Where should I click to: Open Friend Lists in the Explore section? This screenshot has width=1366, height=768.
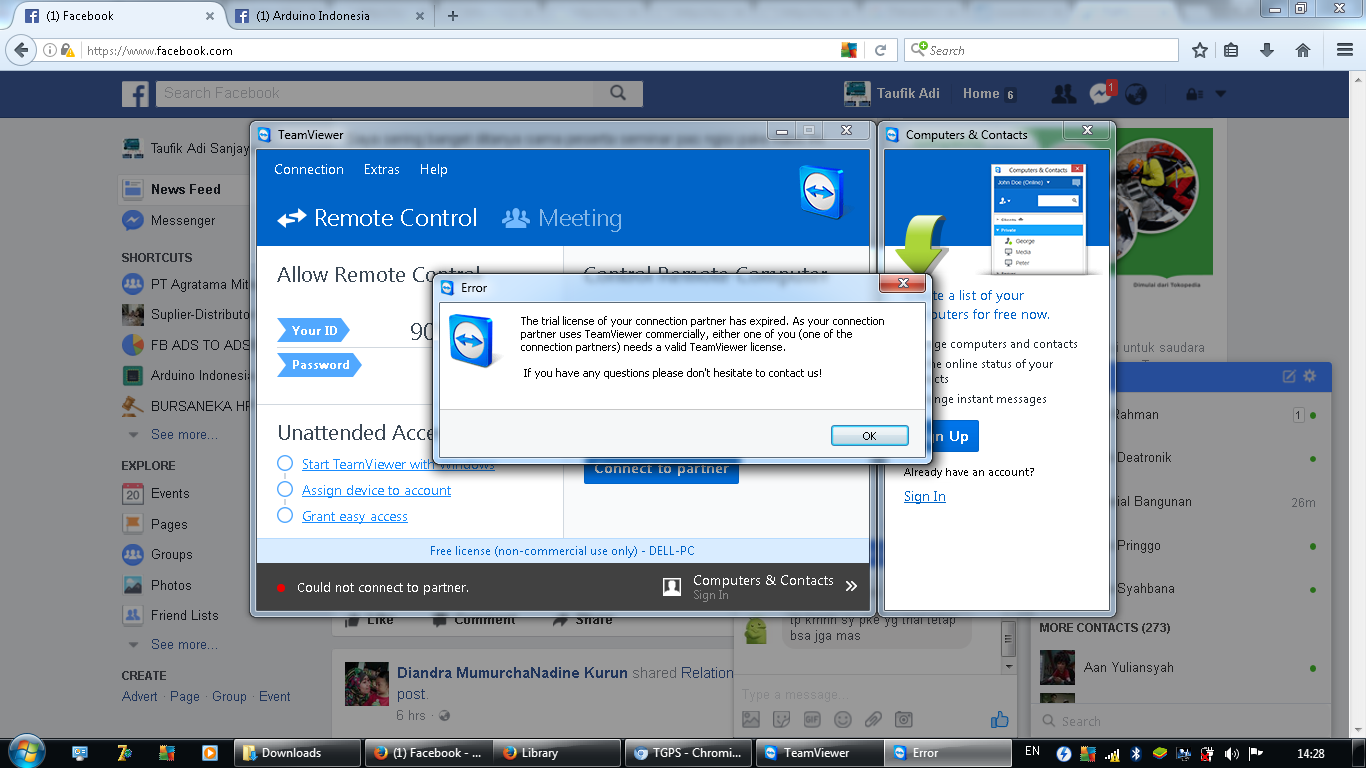pyautogui.click(x=184, y=615)
